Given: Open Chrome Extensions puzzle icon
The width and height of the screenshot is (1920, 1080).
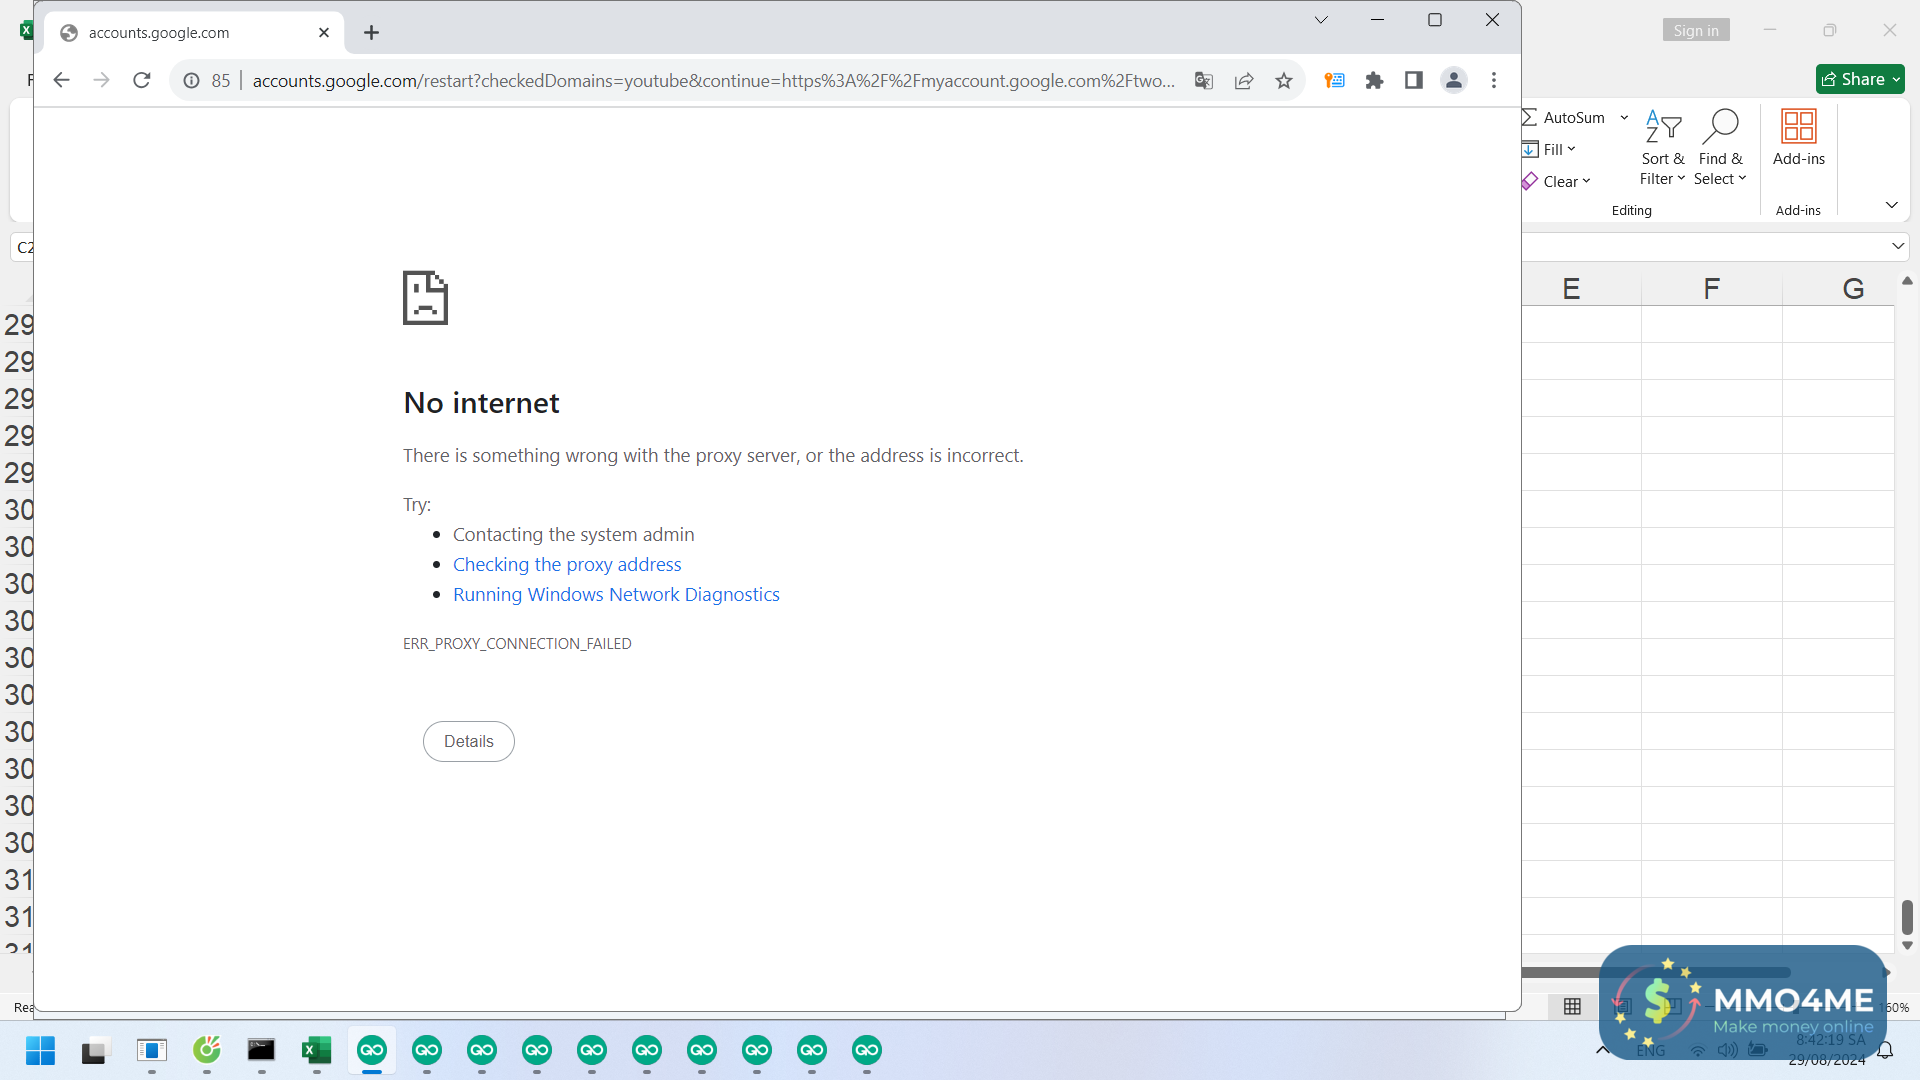Looking at the screenshot, I should tap(1374, 81).
